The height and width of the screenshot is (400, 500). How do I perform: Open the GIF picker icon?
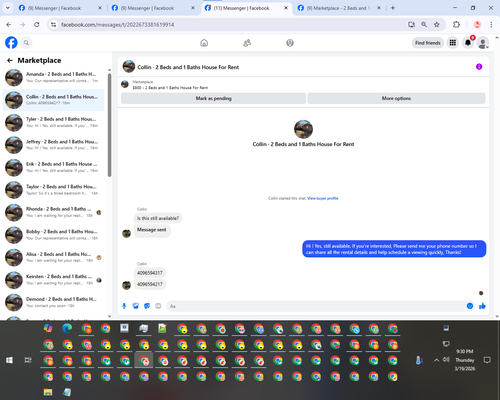tap(158, 306)
